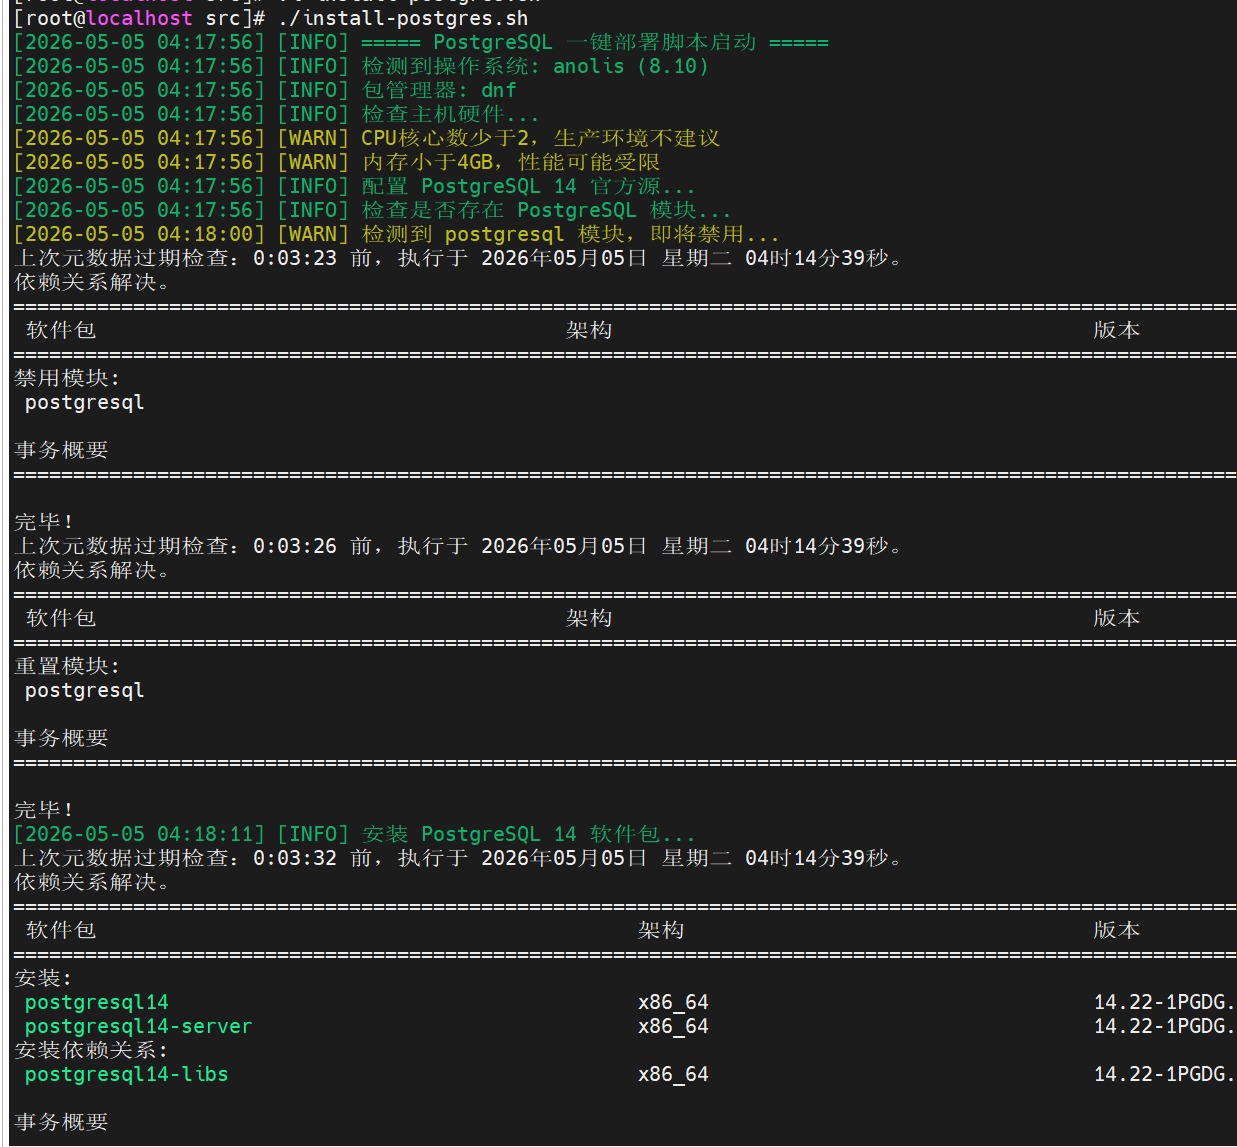Screen dimensions: 1237x1147
Task: Select the '安装依赖关系:' section label
Action: pos(91,1050)
